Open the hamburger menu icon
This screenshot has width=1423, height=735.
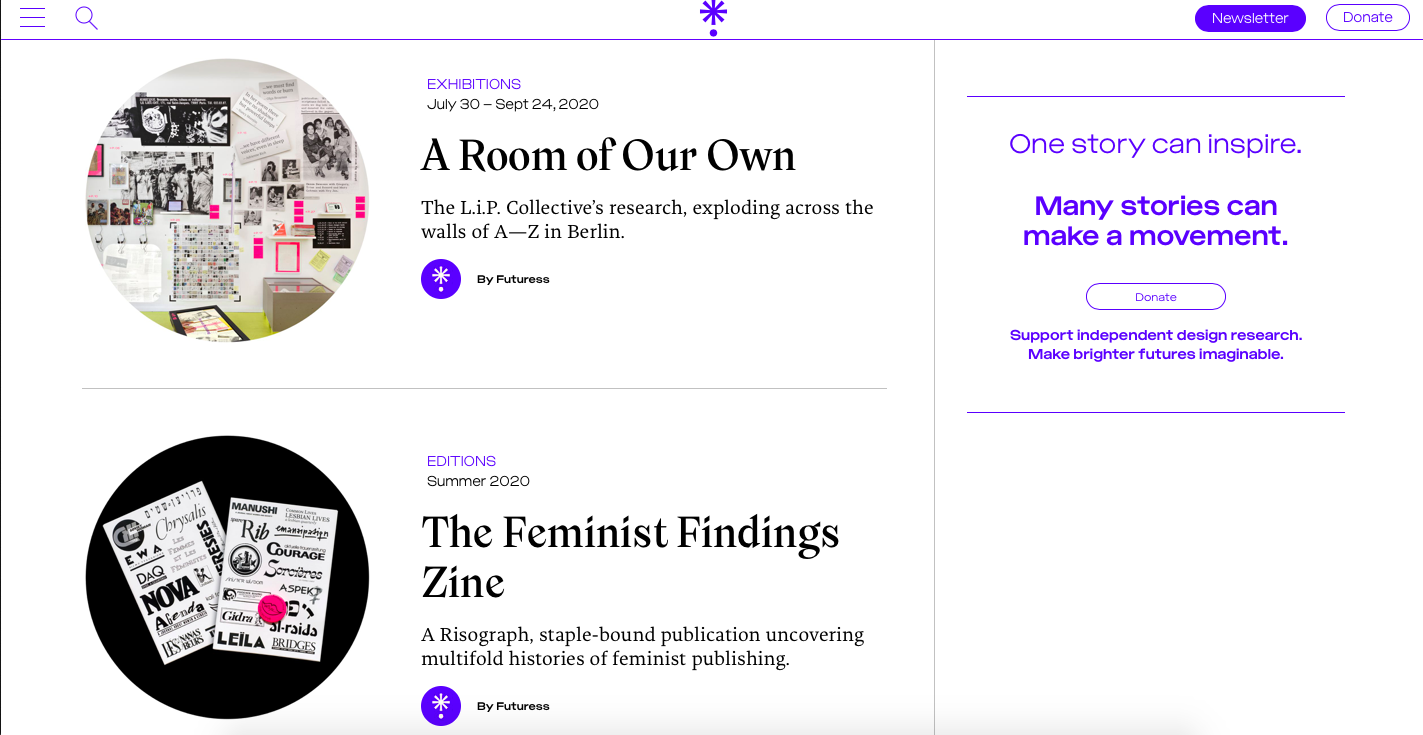[x=32, y=18]
